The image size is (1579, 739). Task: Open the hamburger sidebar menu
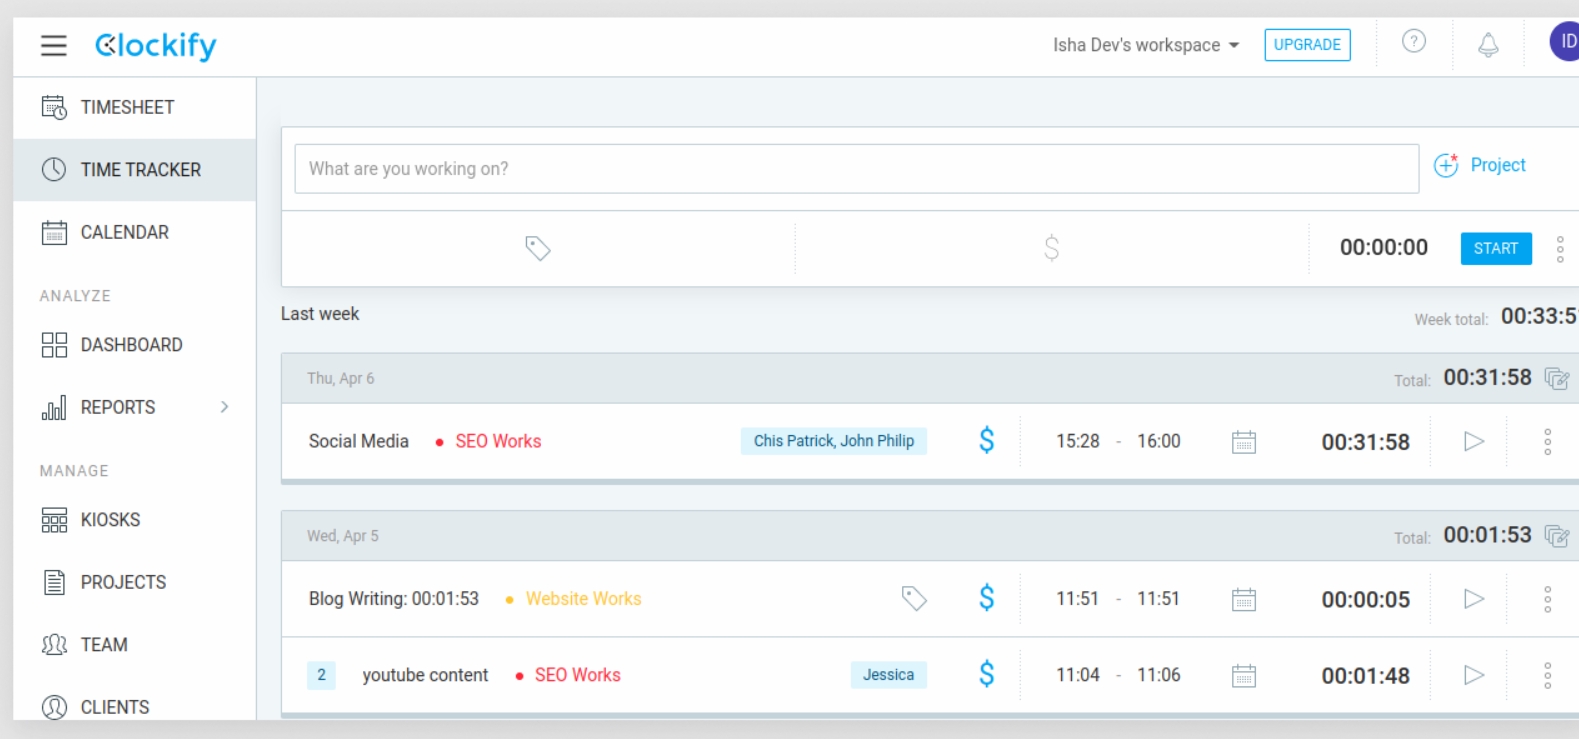click(x=54, y=46)
